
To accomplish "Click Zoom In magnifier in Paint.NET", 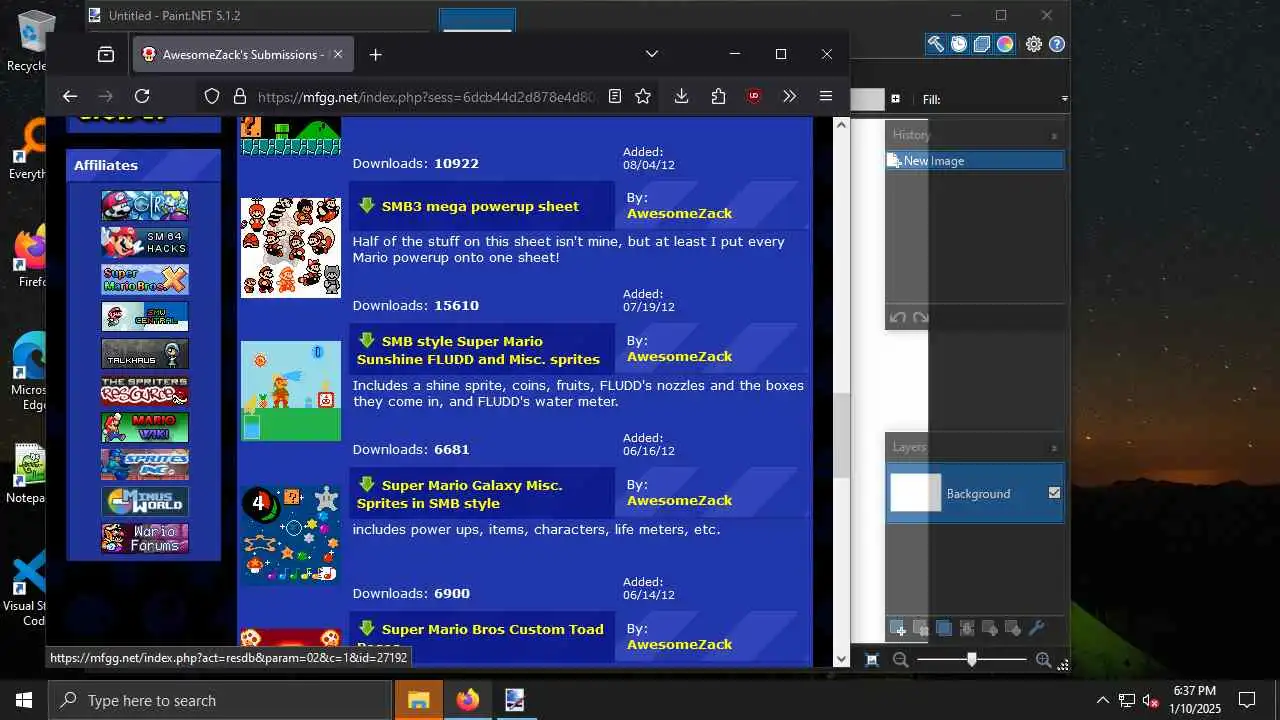I will (1043, 659).
